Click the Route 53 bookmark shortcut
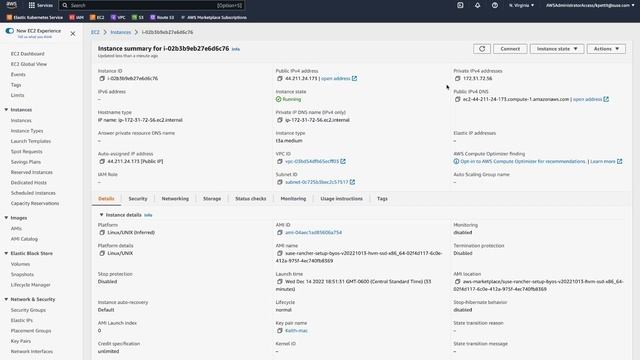The height and width of the screenshot is (360, 640). (162, 18)
